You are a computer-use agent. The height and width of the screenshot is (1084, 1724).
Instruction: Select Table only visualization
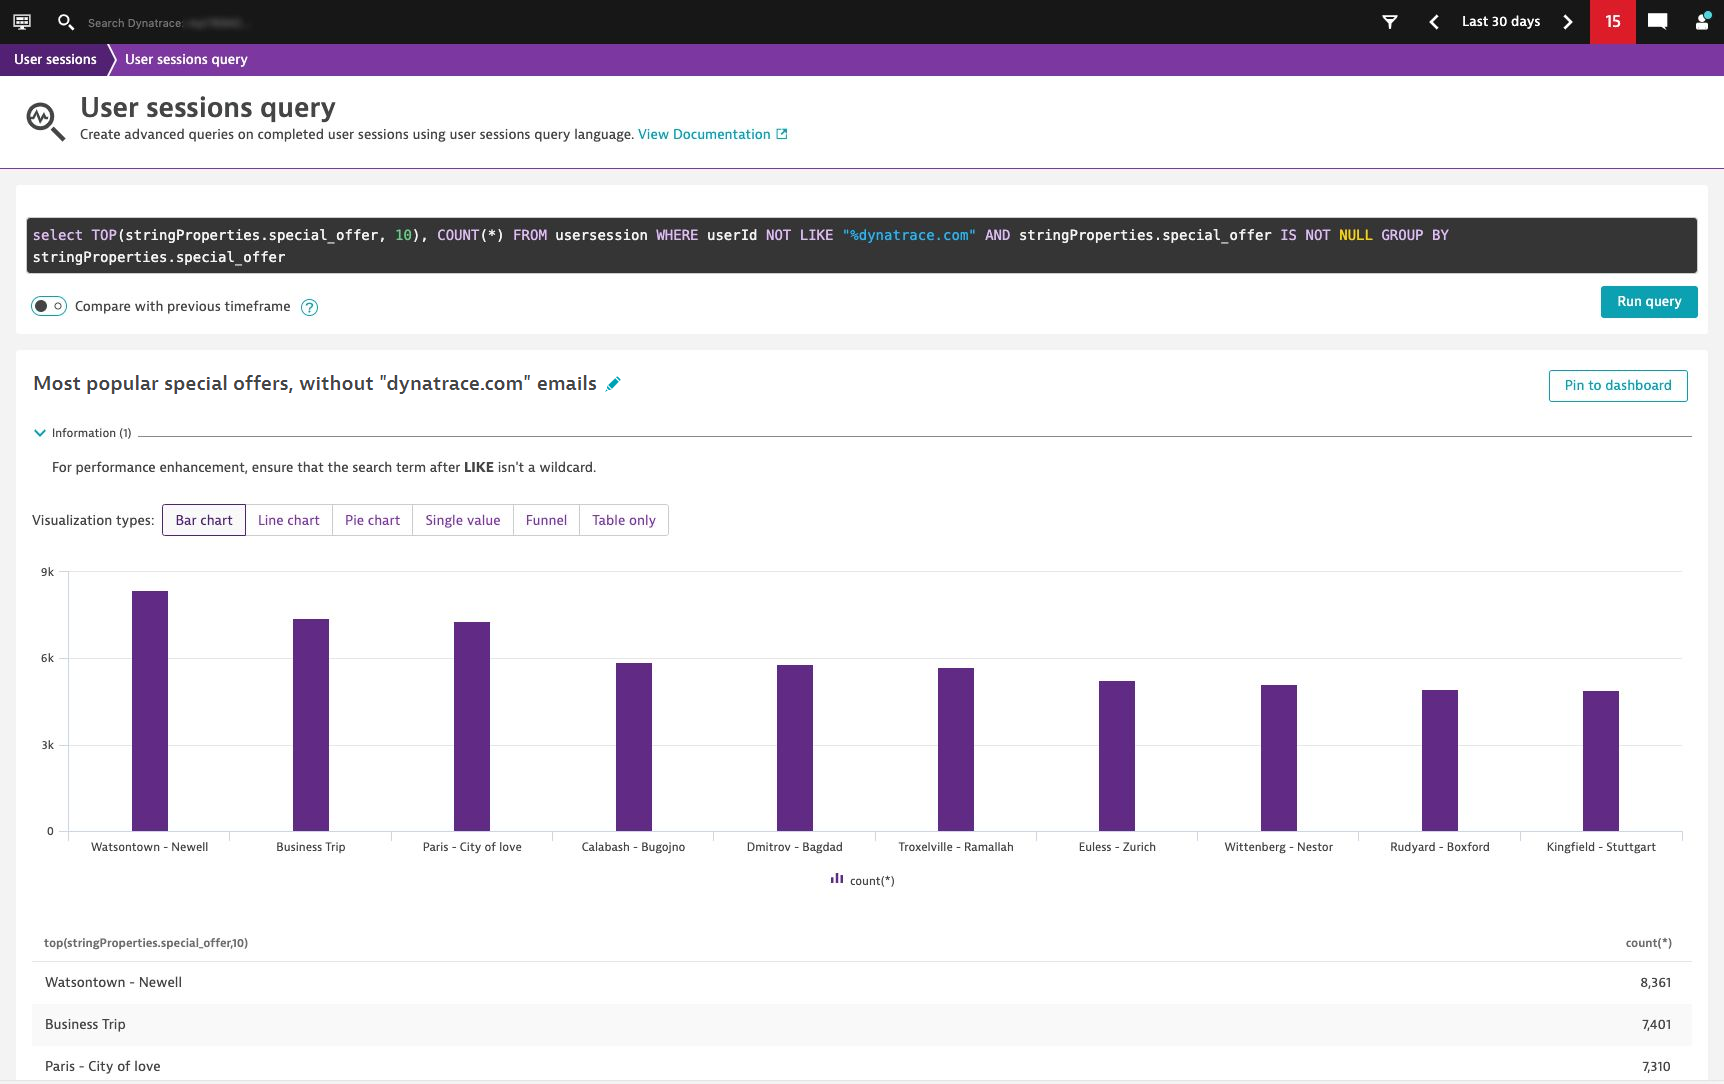point(624,520)
